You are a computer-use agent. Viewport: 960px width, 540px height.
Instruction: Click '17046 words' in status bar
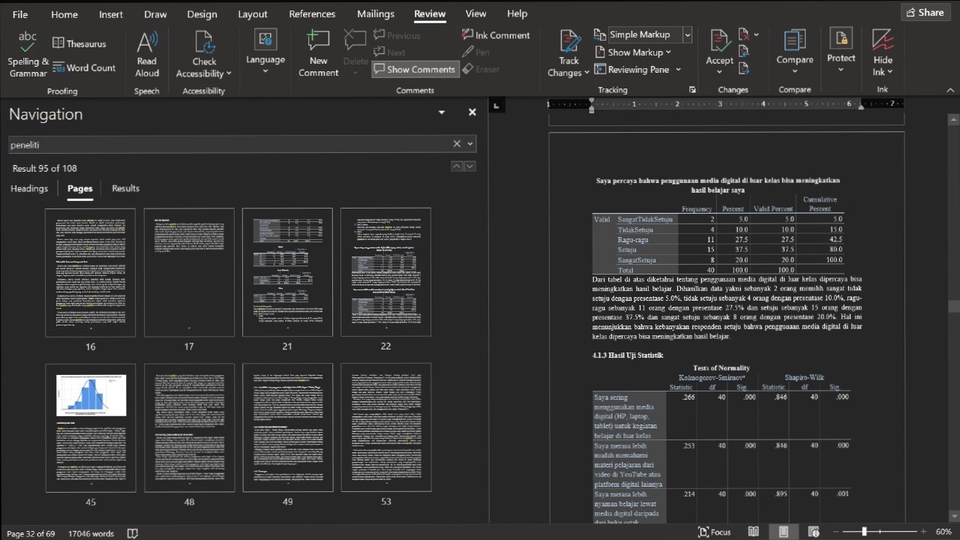coord(91,533)
